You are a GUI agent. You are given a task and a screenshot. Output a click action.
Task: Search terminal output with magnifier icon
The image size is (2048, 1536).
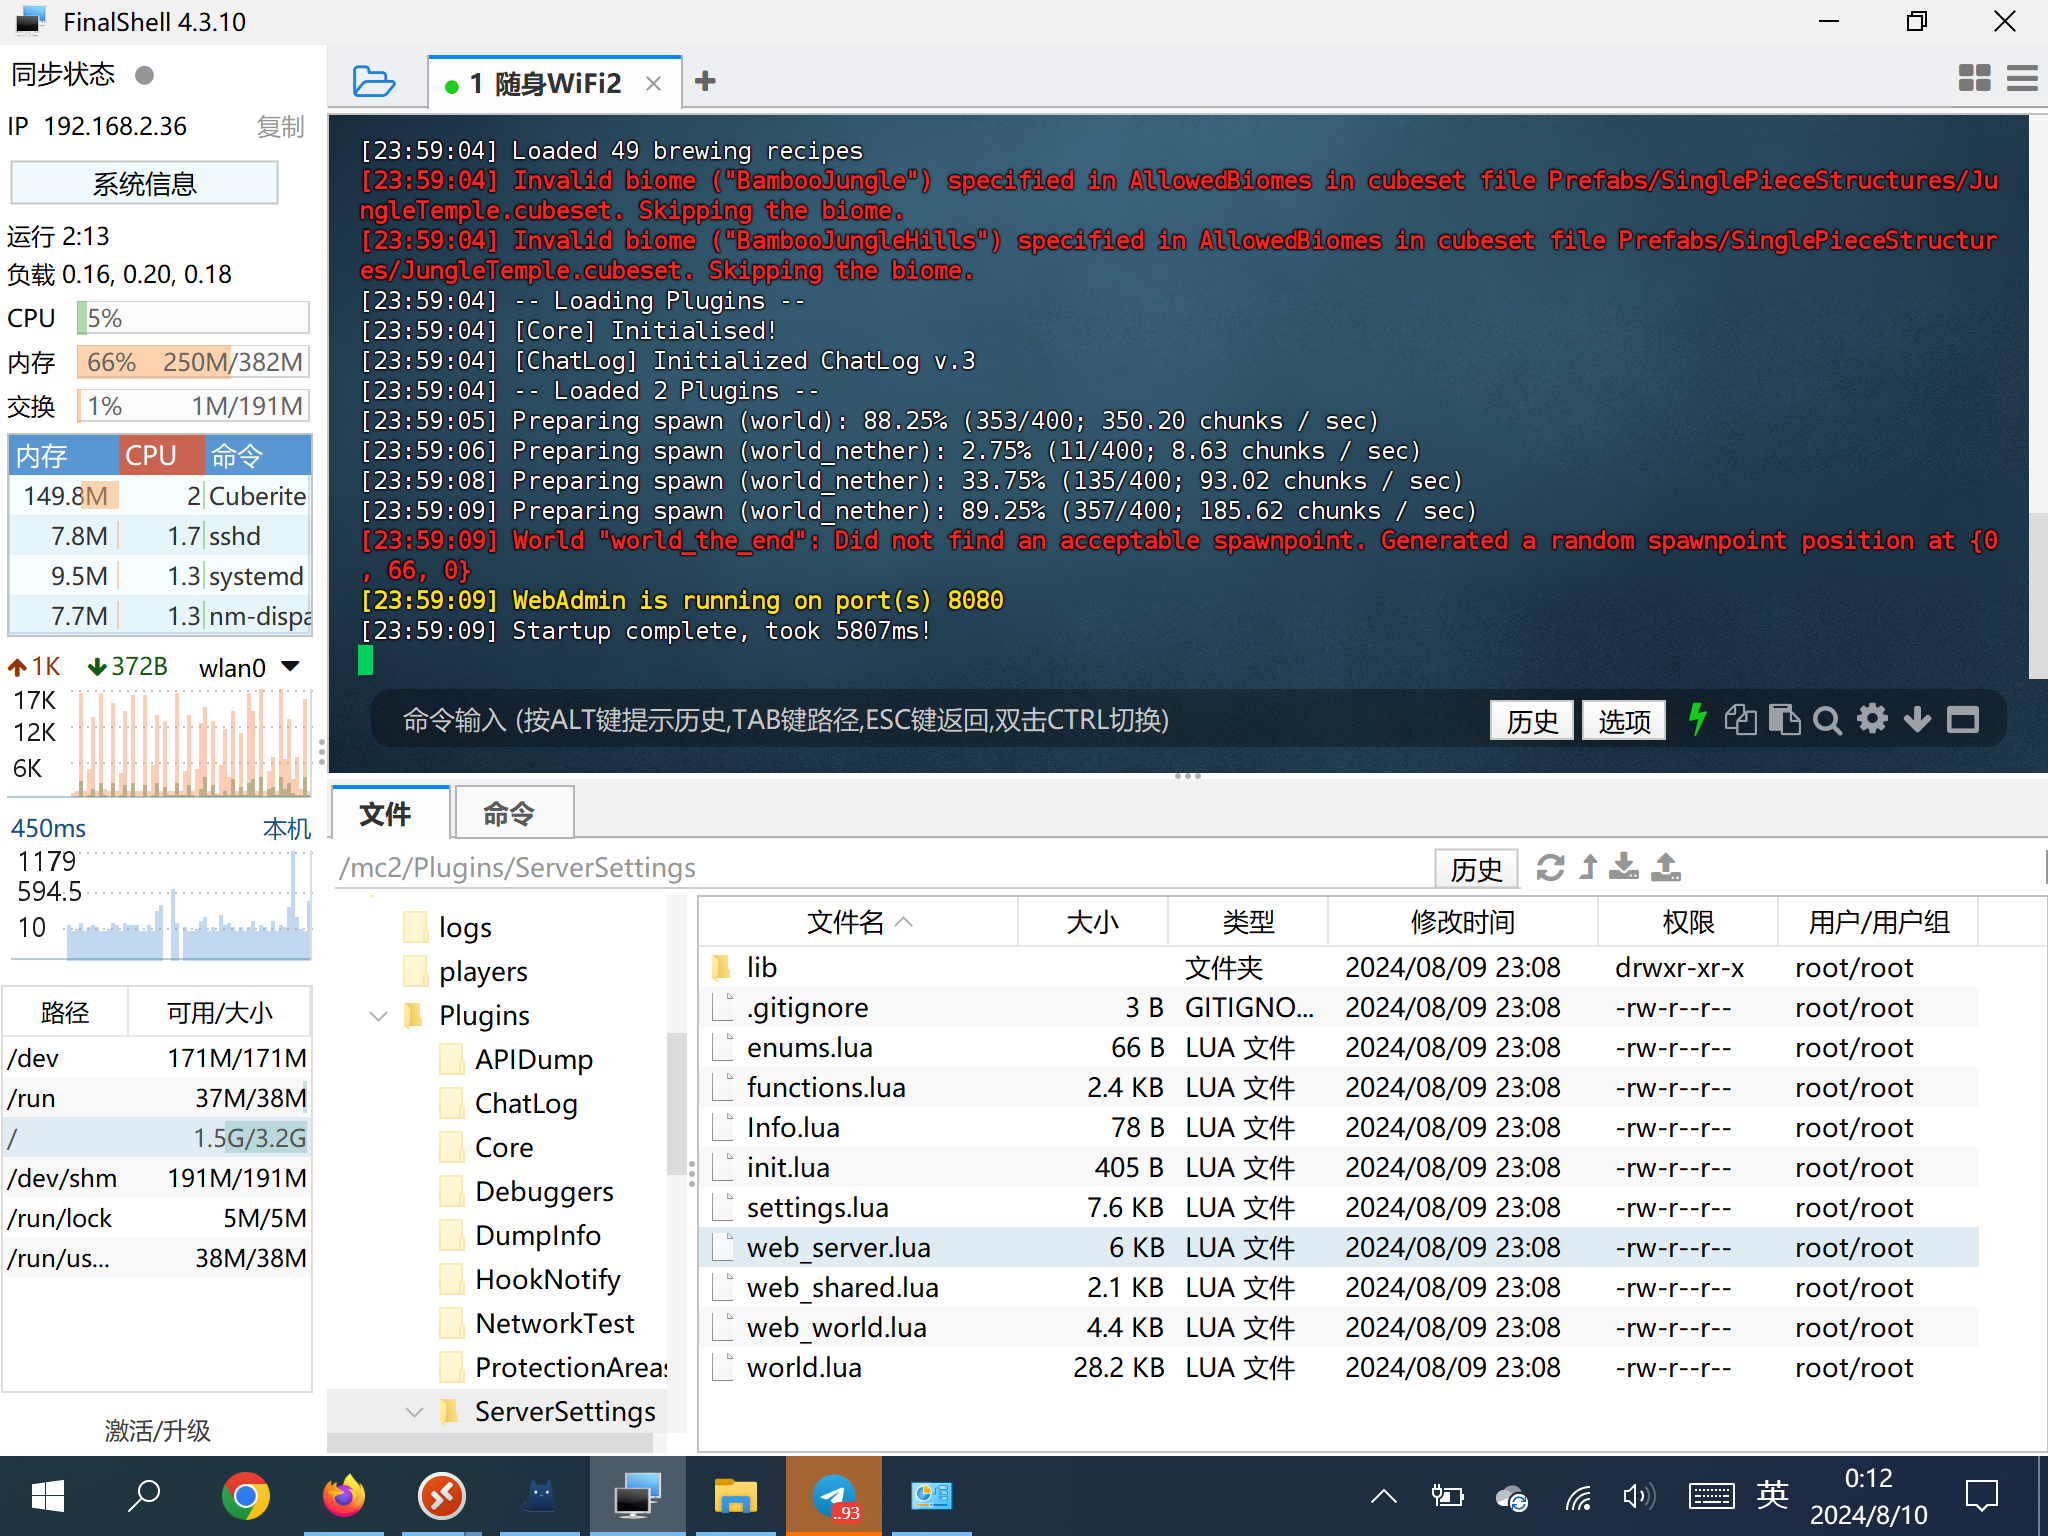(x=1828, y=720)
